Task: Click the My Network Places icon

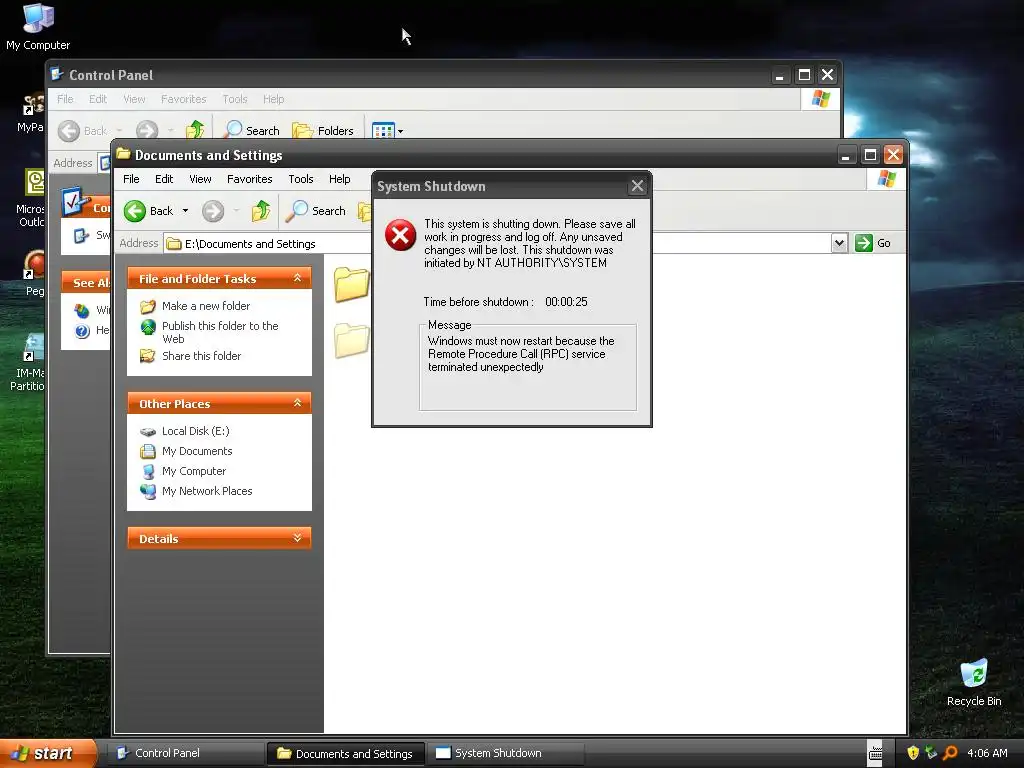Action: pyautogui.click(x=148, y=491)
